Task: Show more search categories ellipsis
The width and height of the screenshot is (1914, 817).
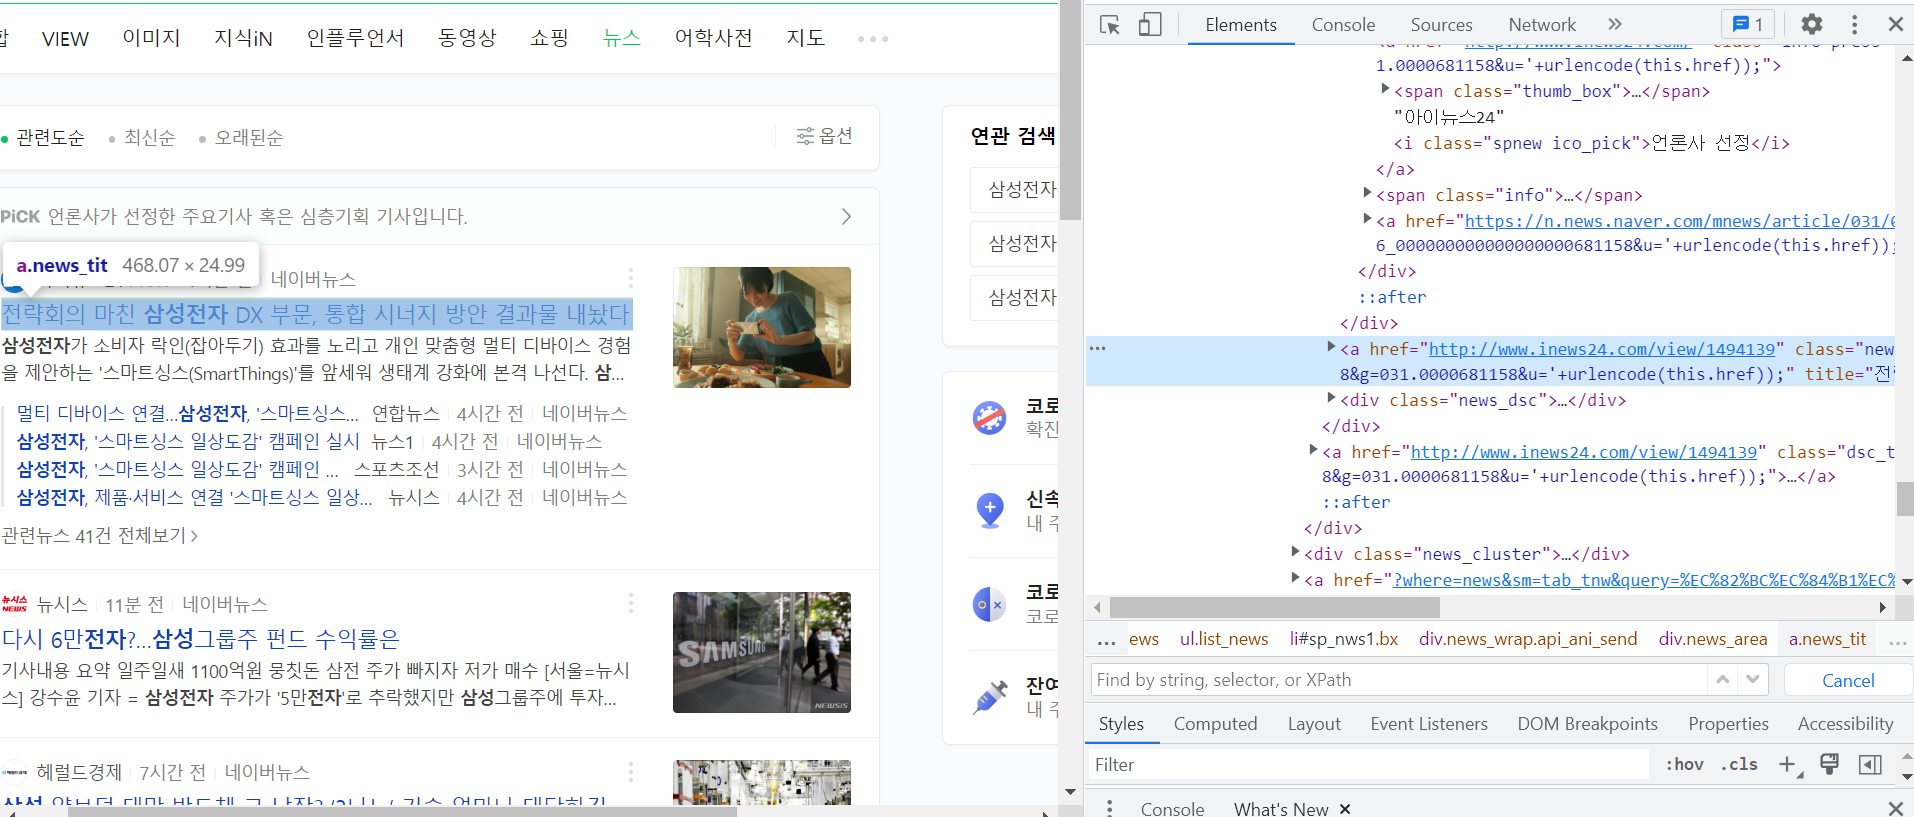Action: coord(873,39)
